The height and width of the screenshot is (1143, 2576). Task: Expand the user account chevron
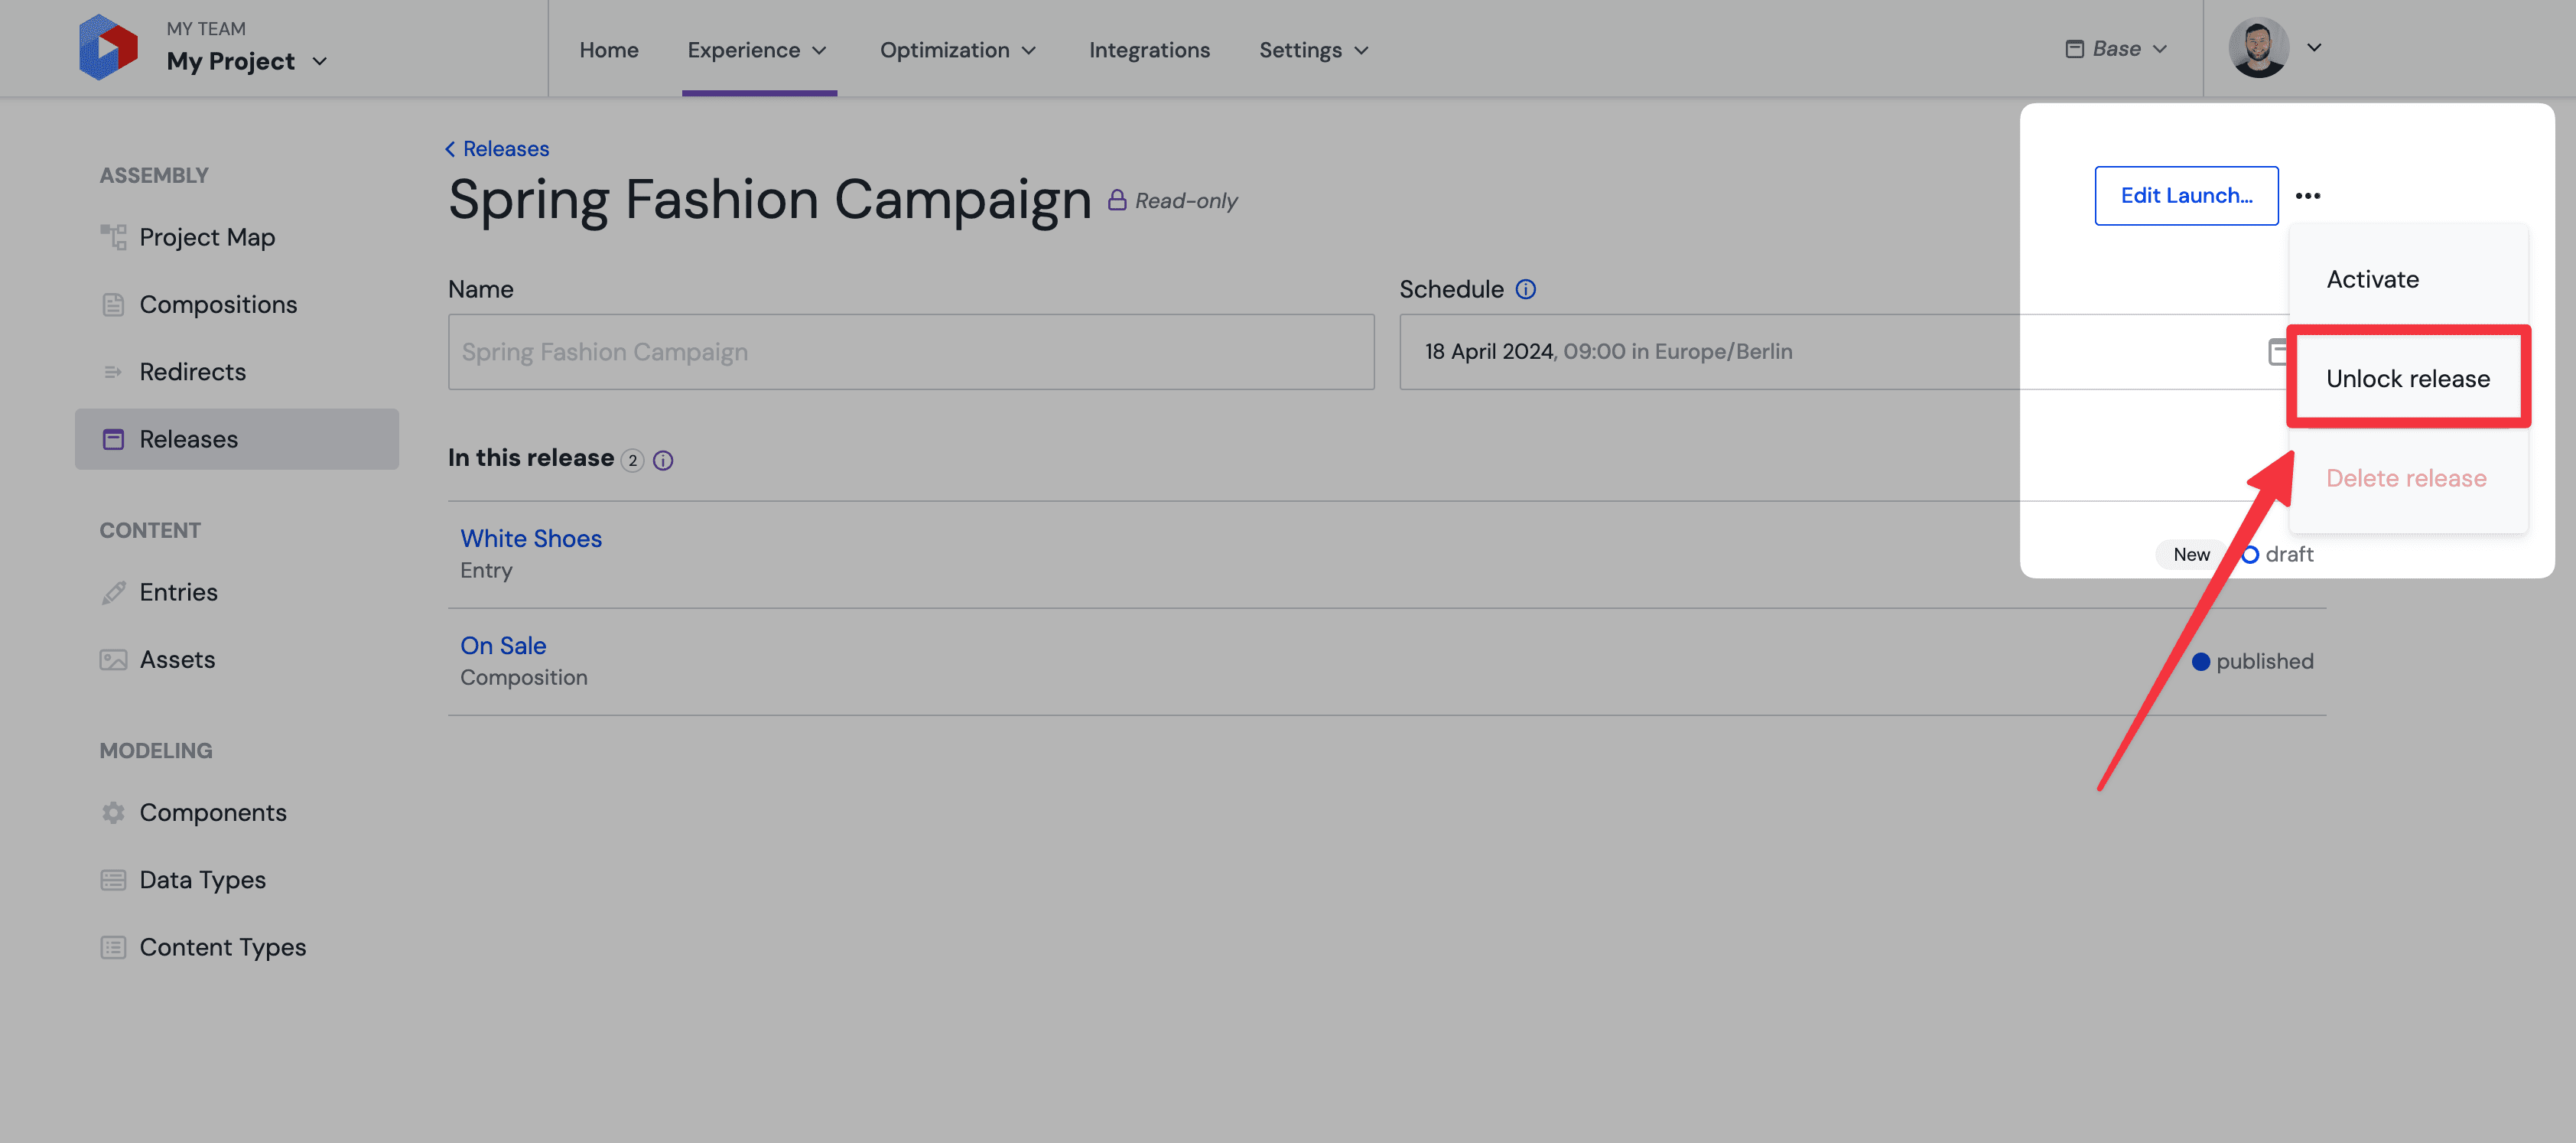click(2314, 47)
